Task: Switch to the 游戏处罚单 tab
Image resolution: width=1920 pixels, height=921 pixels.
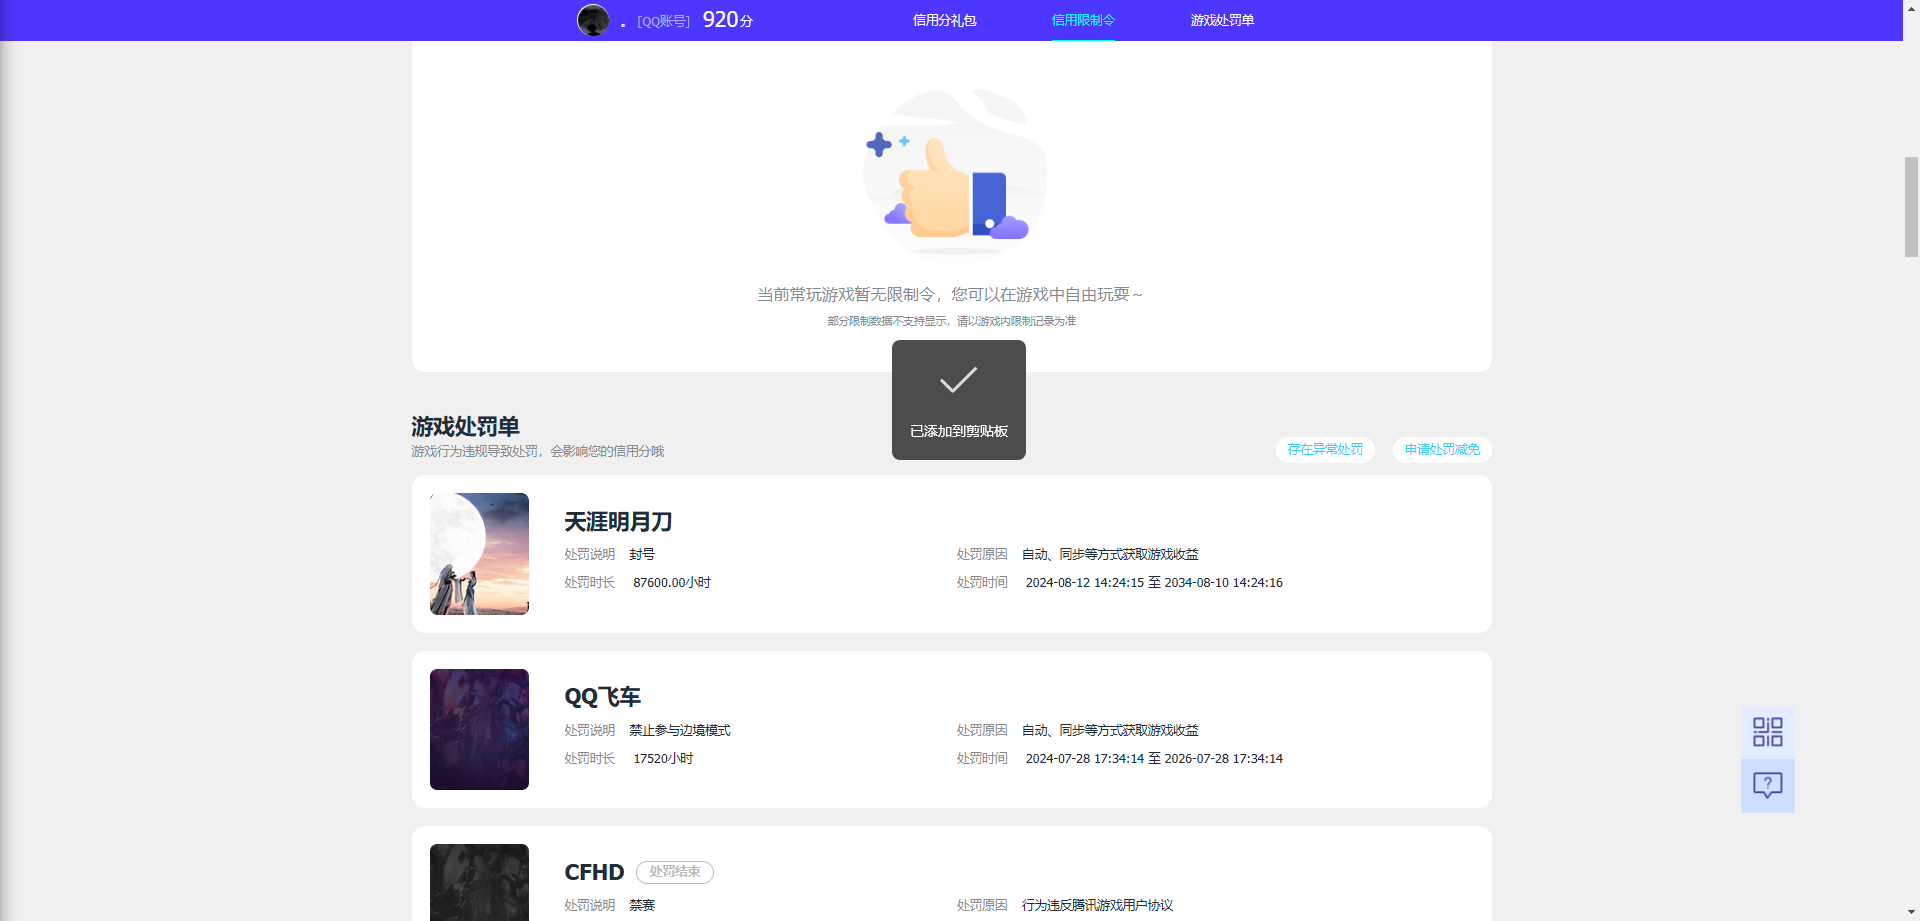Action: point(1222,19)
